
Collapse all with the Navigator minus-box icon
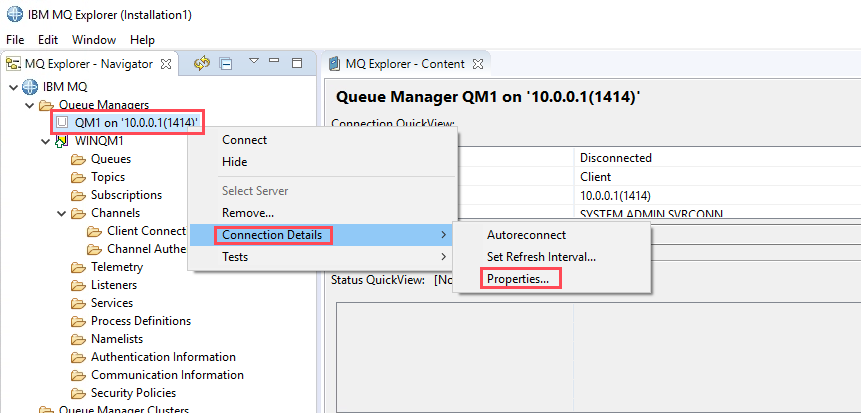tap(226, 64)
